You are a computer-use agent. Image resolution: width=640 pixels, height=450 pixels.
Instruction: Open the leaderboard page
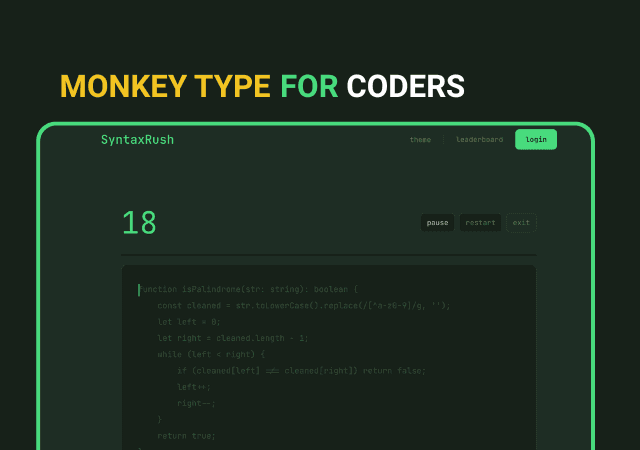(480, 140)
